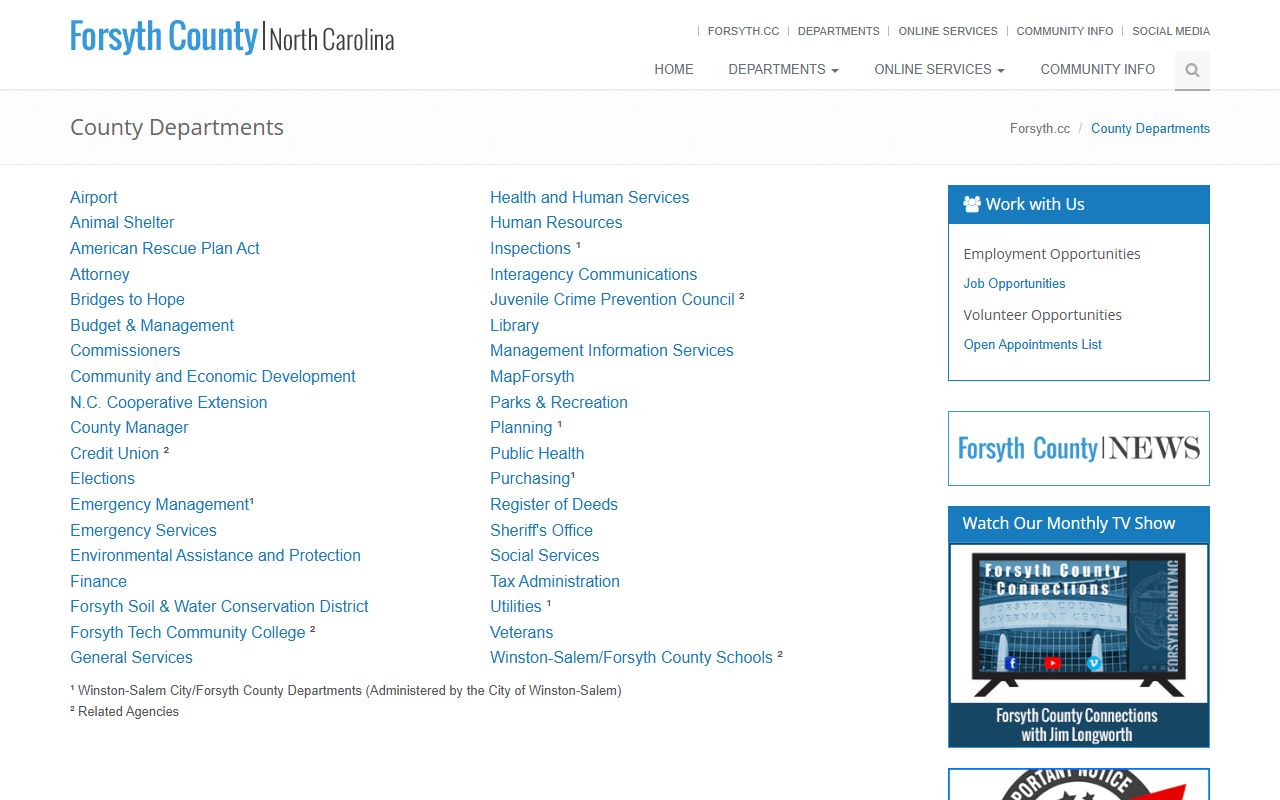Visit N.C. Cooperative Extension
This screenshot has height=800, width=1280.
tap(169, 402)
